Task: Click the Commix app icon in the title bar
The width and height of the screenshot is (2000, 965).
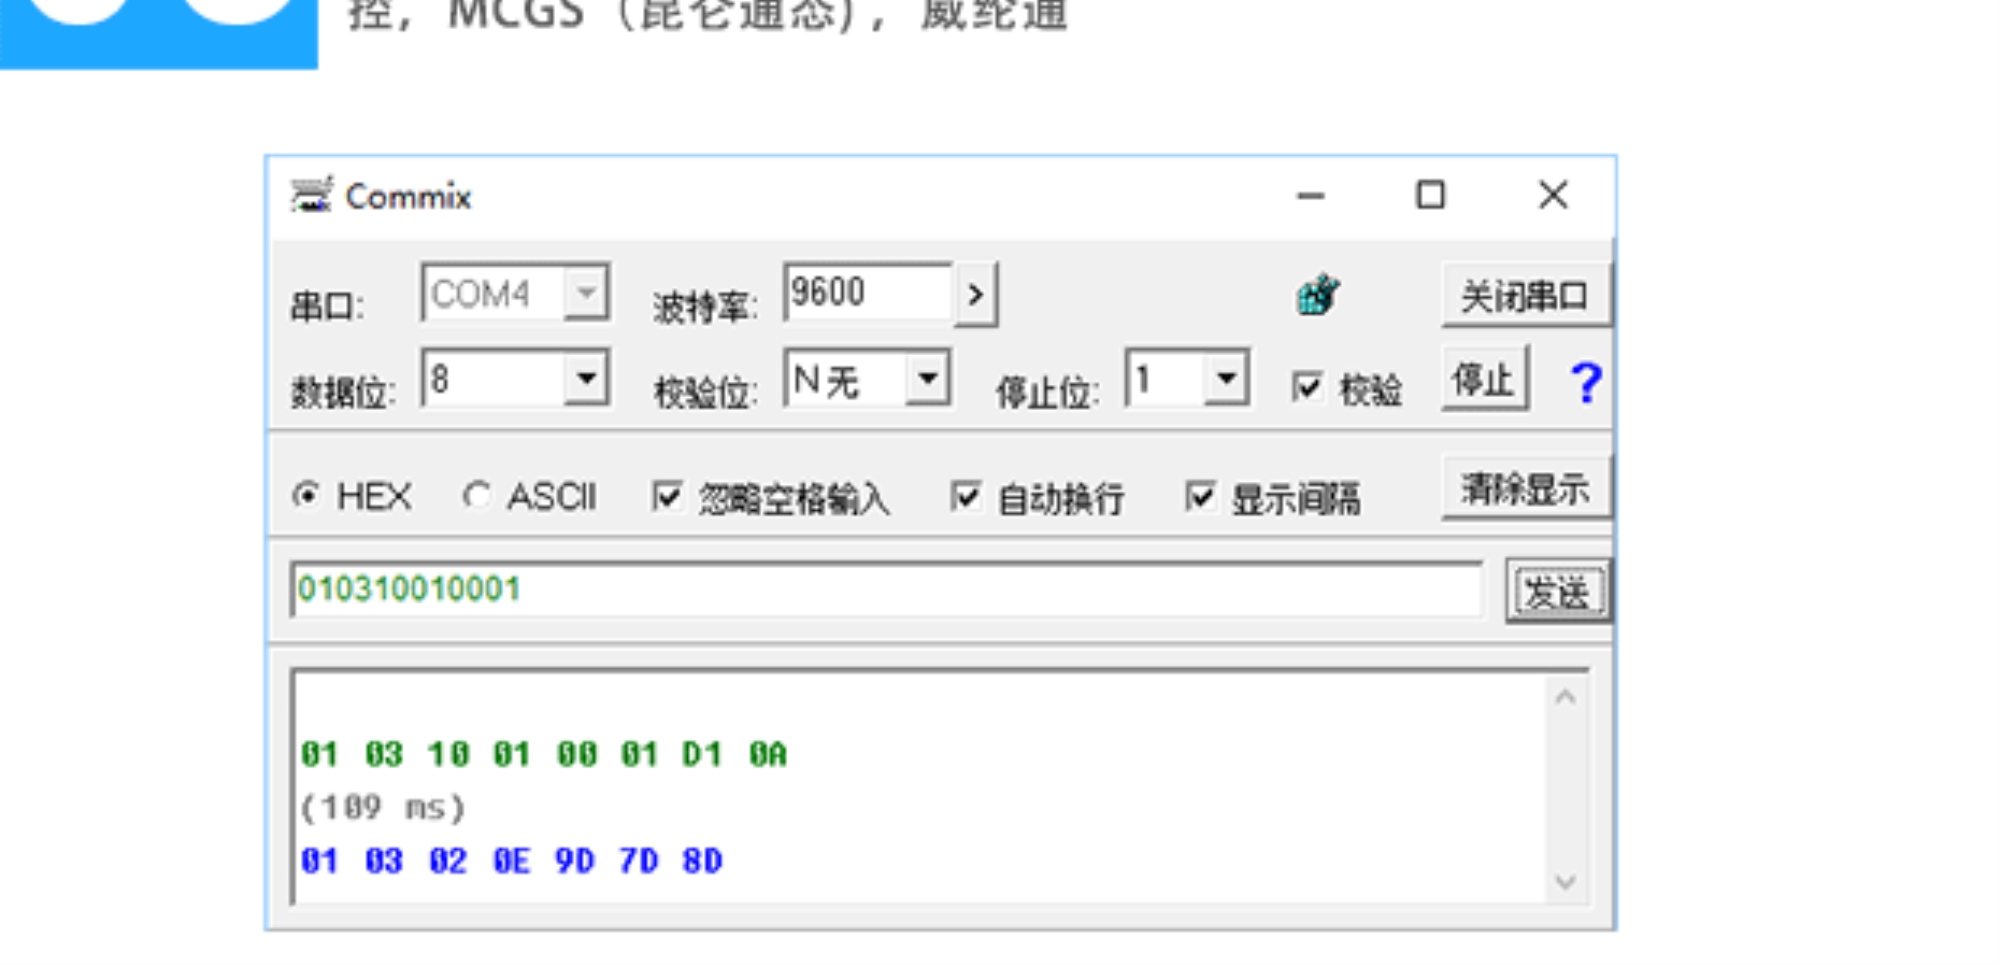Action: pyautogui.click(x=311, y=195)
